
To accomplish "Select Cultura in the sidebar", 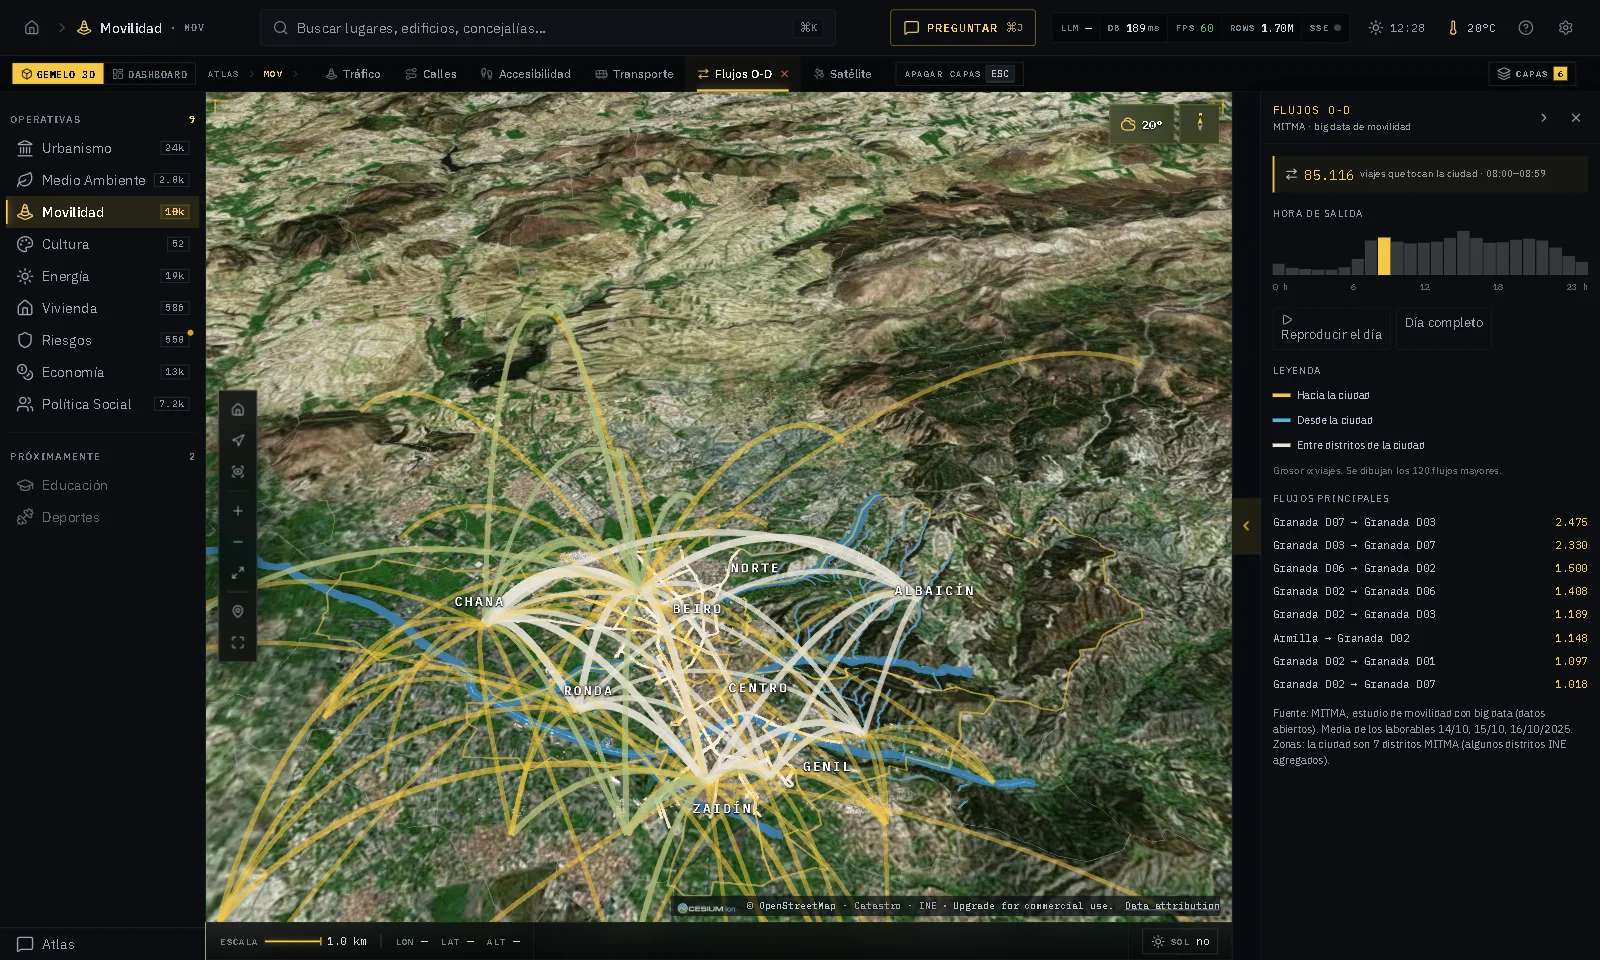I will [102, 244].
